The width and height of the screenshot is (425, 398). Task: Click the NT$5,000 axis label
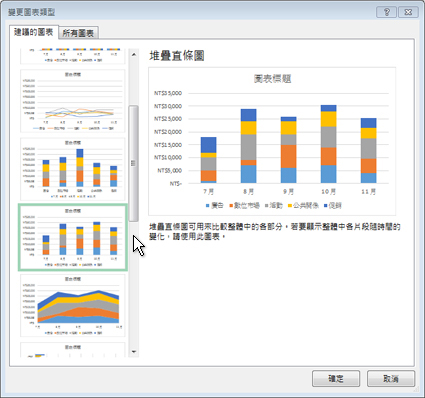(x=170, y=171)
